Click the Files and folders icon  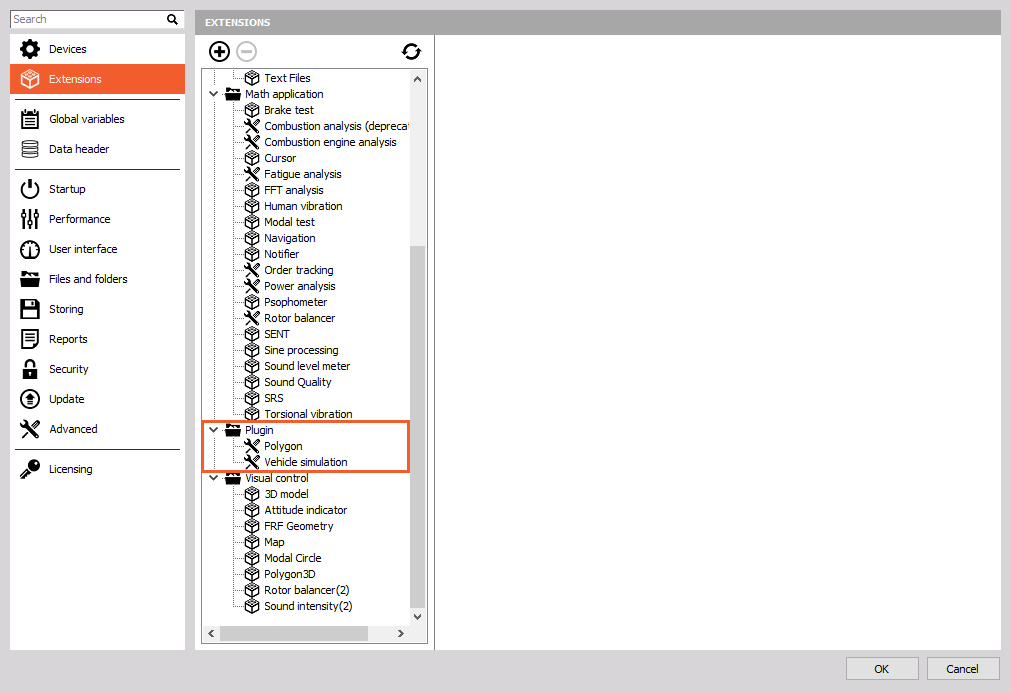(30, 279)
